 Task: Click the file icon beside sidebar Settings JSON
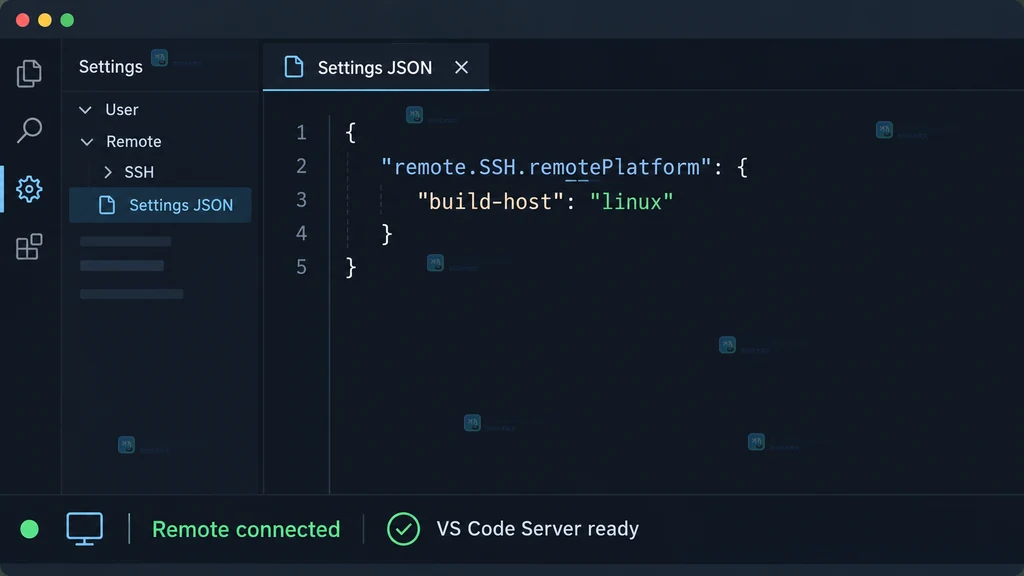pos(106,205)
